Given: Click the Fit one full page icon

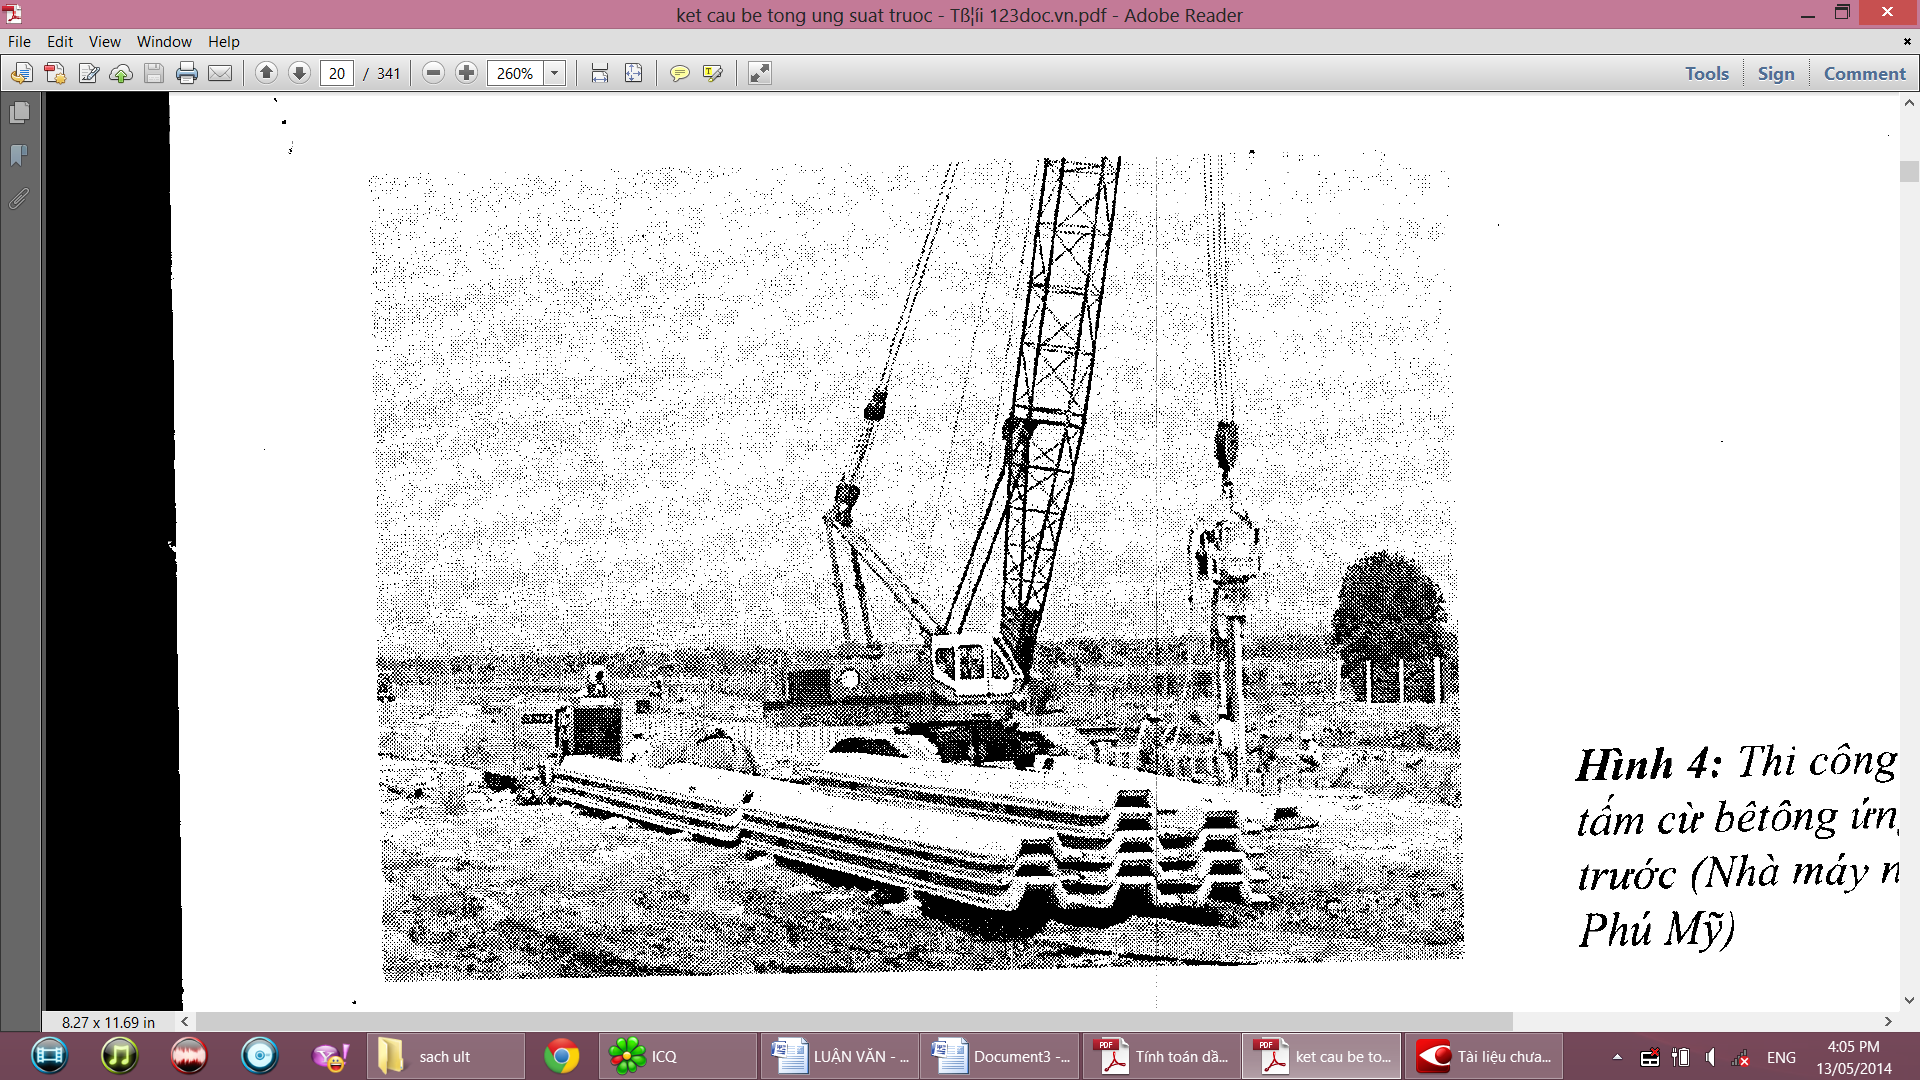Looking at the screenshot, I should click(x=633, y=73).
